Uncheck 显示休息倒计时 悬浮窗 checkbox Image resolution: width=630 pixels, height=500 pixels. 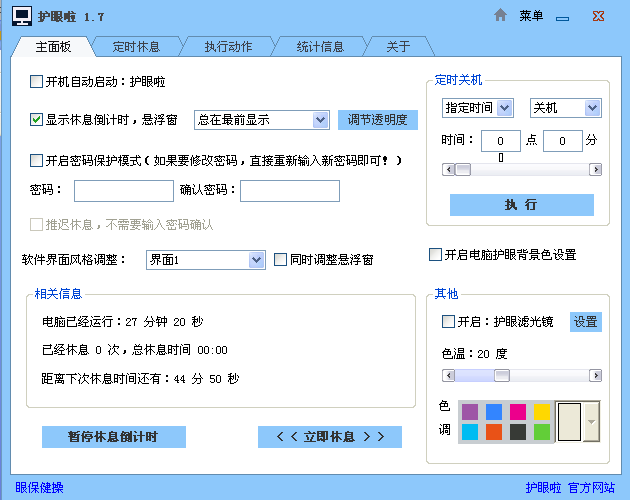[x=36, y=119]
